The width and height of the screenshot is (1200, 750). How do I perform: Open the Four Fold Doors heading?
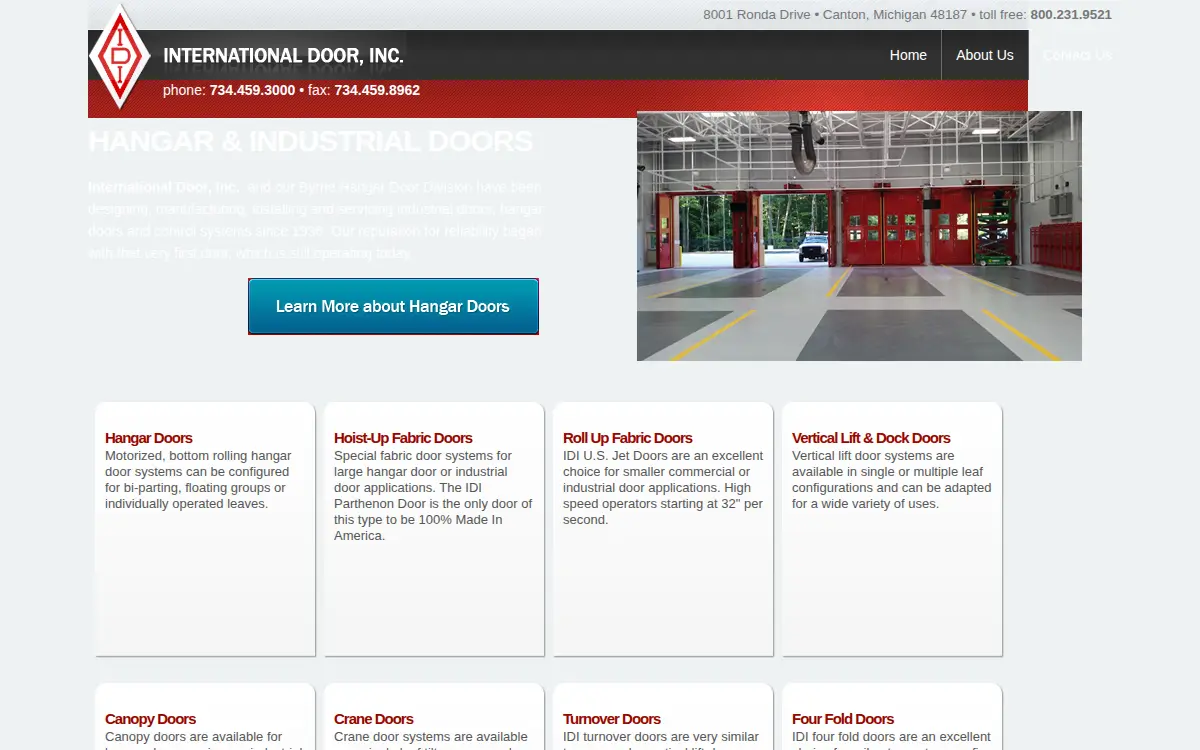click(842, 719)
